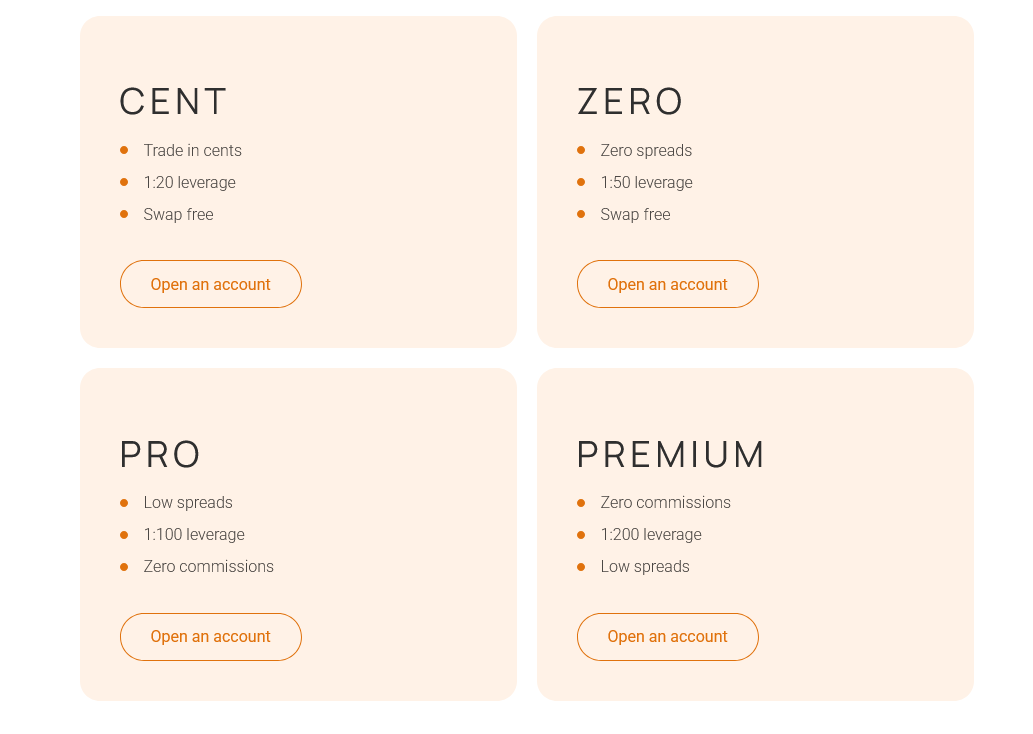The height and width of the screenshot is (734, 1033).
Task: Click the bullet next to Low spreads under PRO
Action: tap(124, 502)
